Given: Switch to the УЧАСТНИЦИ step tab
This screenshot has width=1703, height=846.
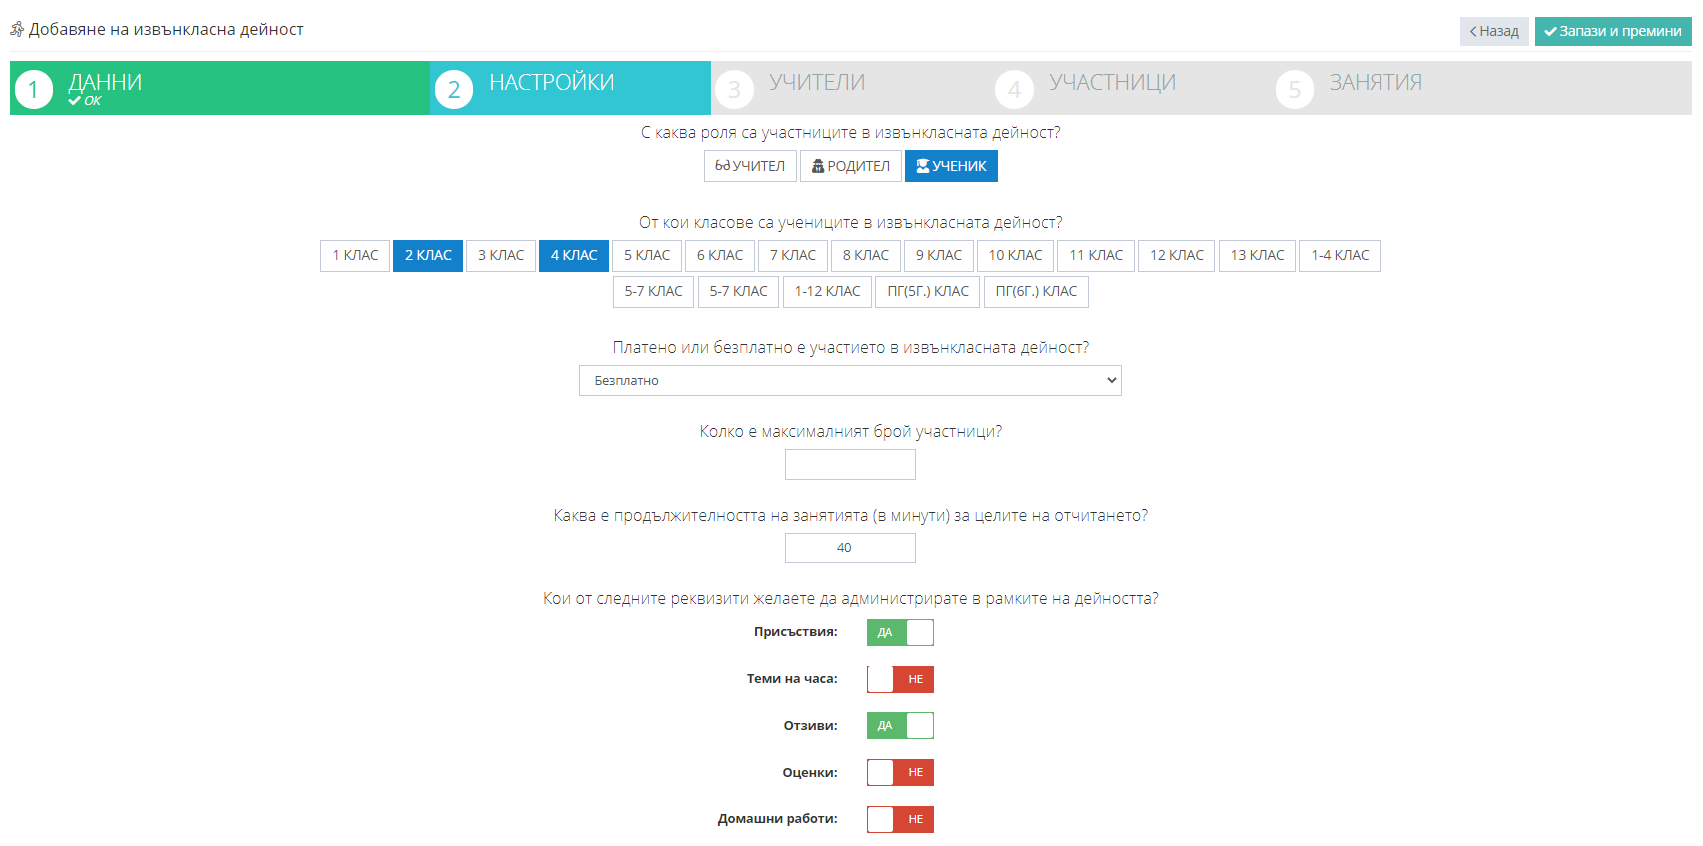Looking at the screenshot, I should click(1112, 83).
